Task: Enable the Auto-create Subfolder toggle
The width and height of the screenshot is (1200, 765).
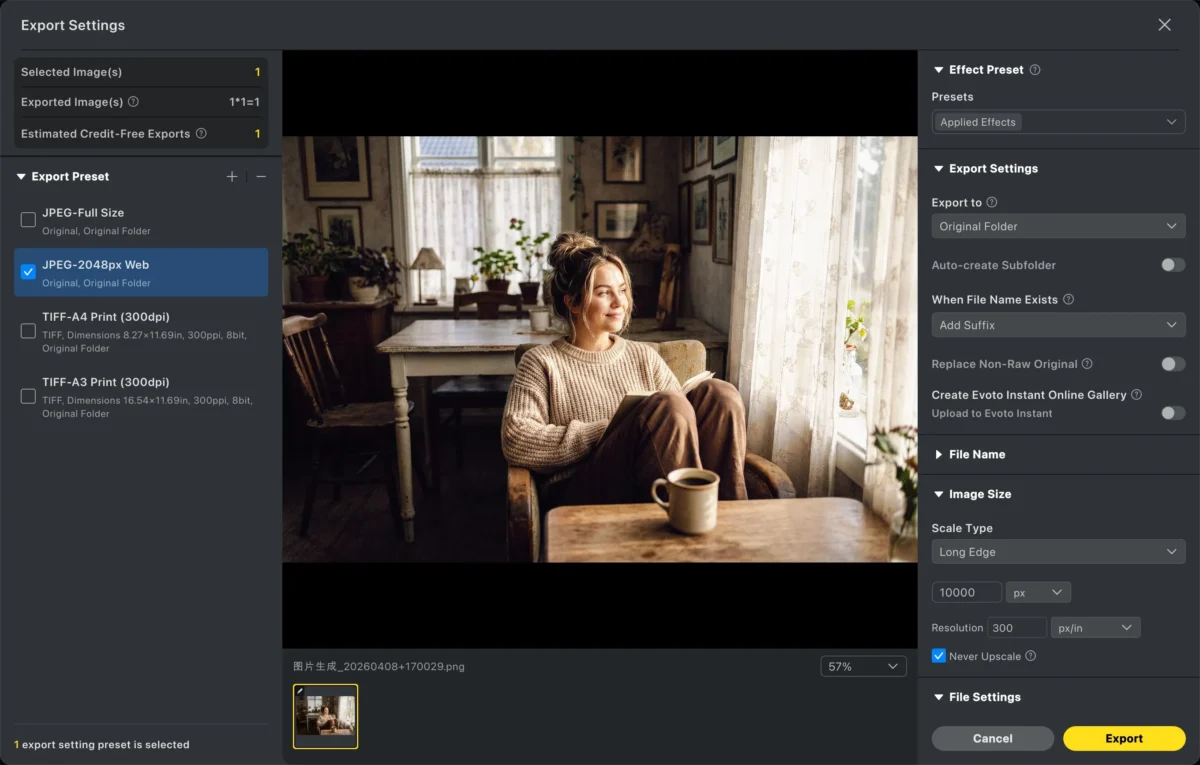Action: click(1172, 265)
